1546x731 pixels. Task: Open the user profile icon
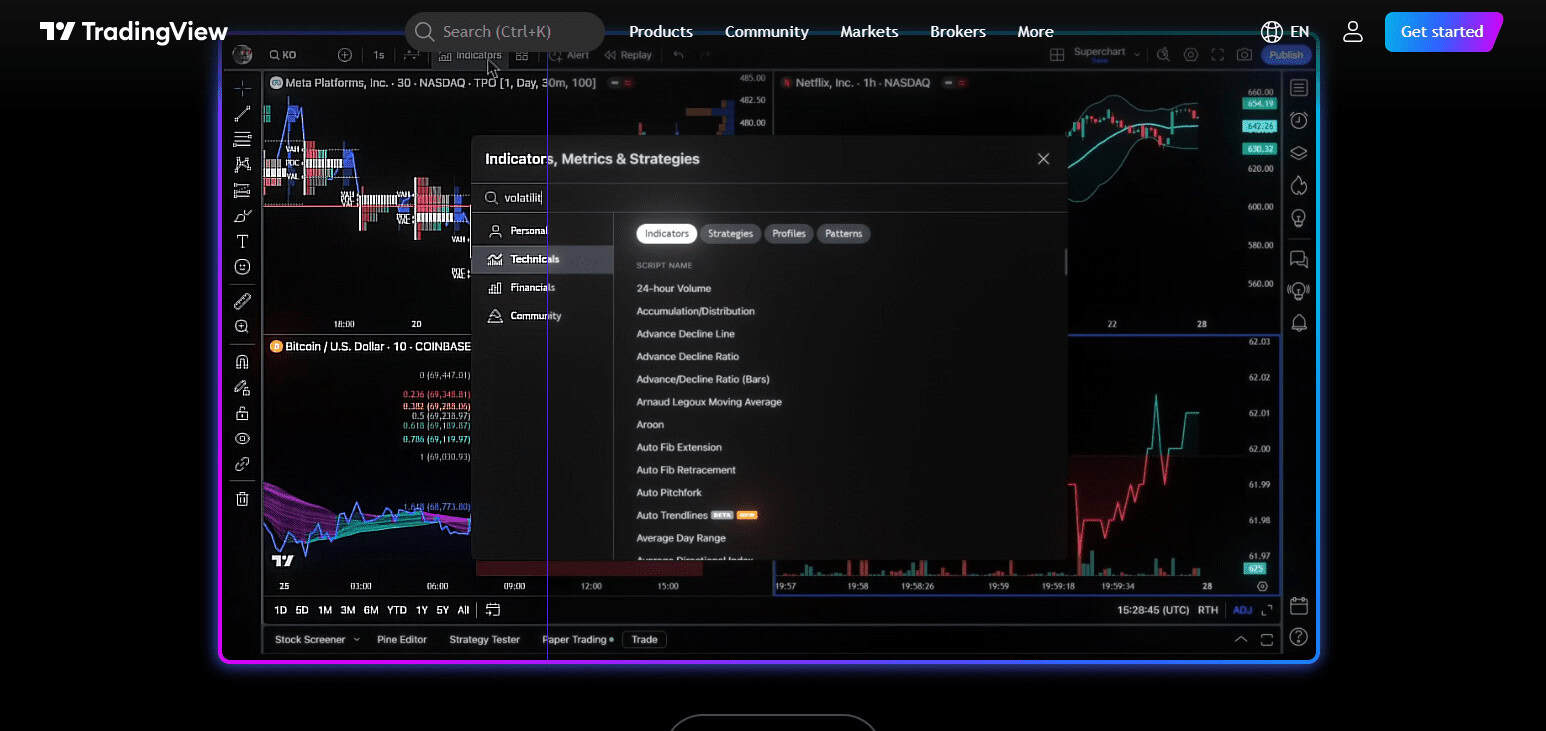click(x=1353, y=32)
